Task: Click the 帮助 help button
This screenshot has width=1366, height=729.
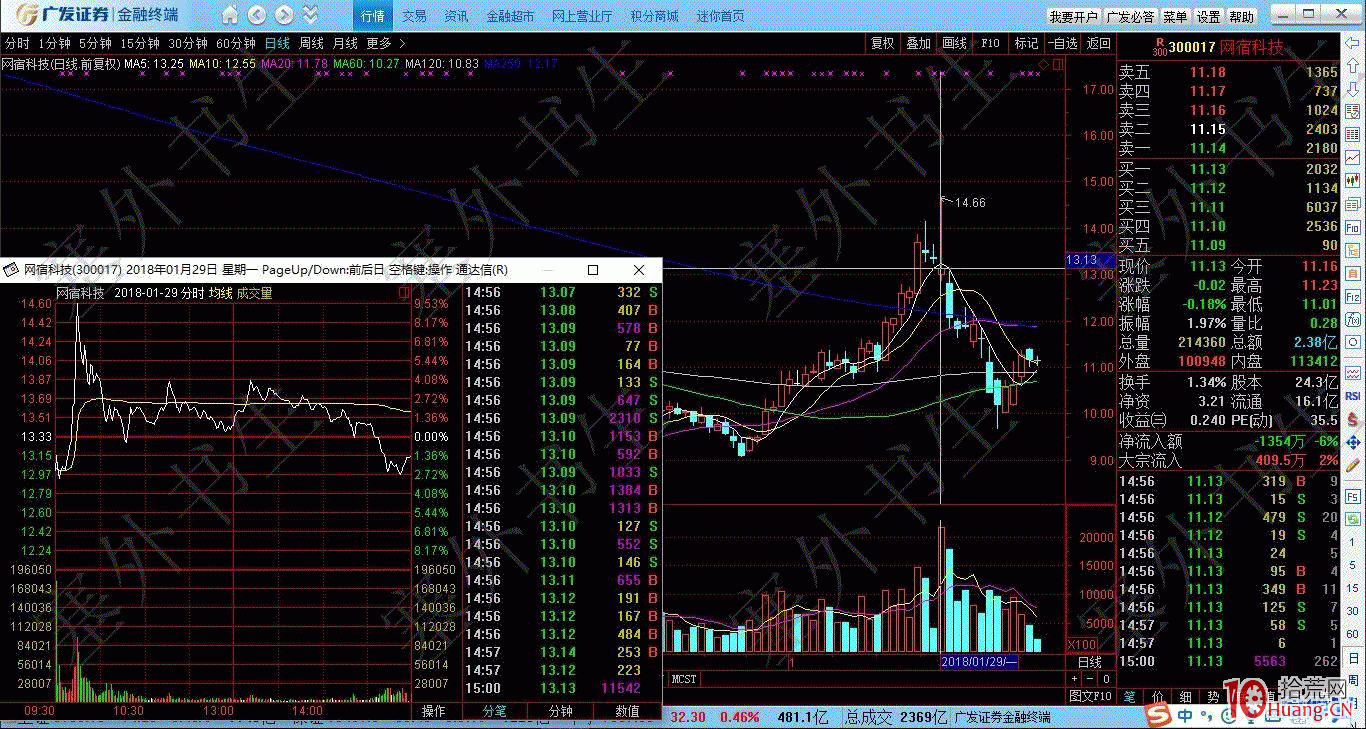Action: click(1242, 17)
